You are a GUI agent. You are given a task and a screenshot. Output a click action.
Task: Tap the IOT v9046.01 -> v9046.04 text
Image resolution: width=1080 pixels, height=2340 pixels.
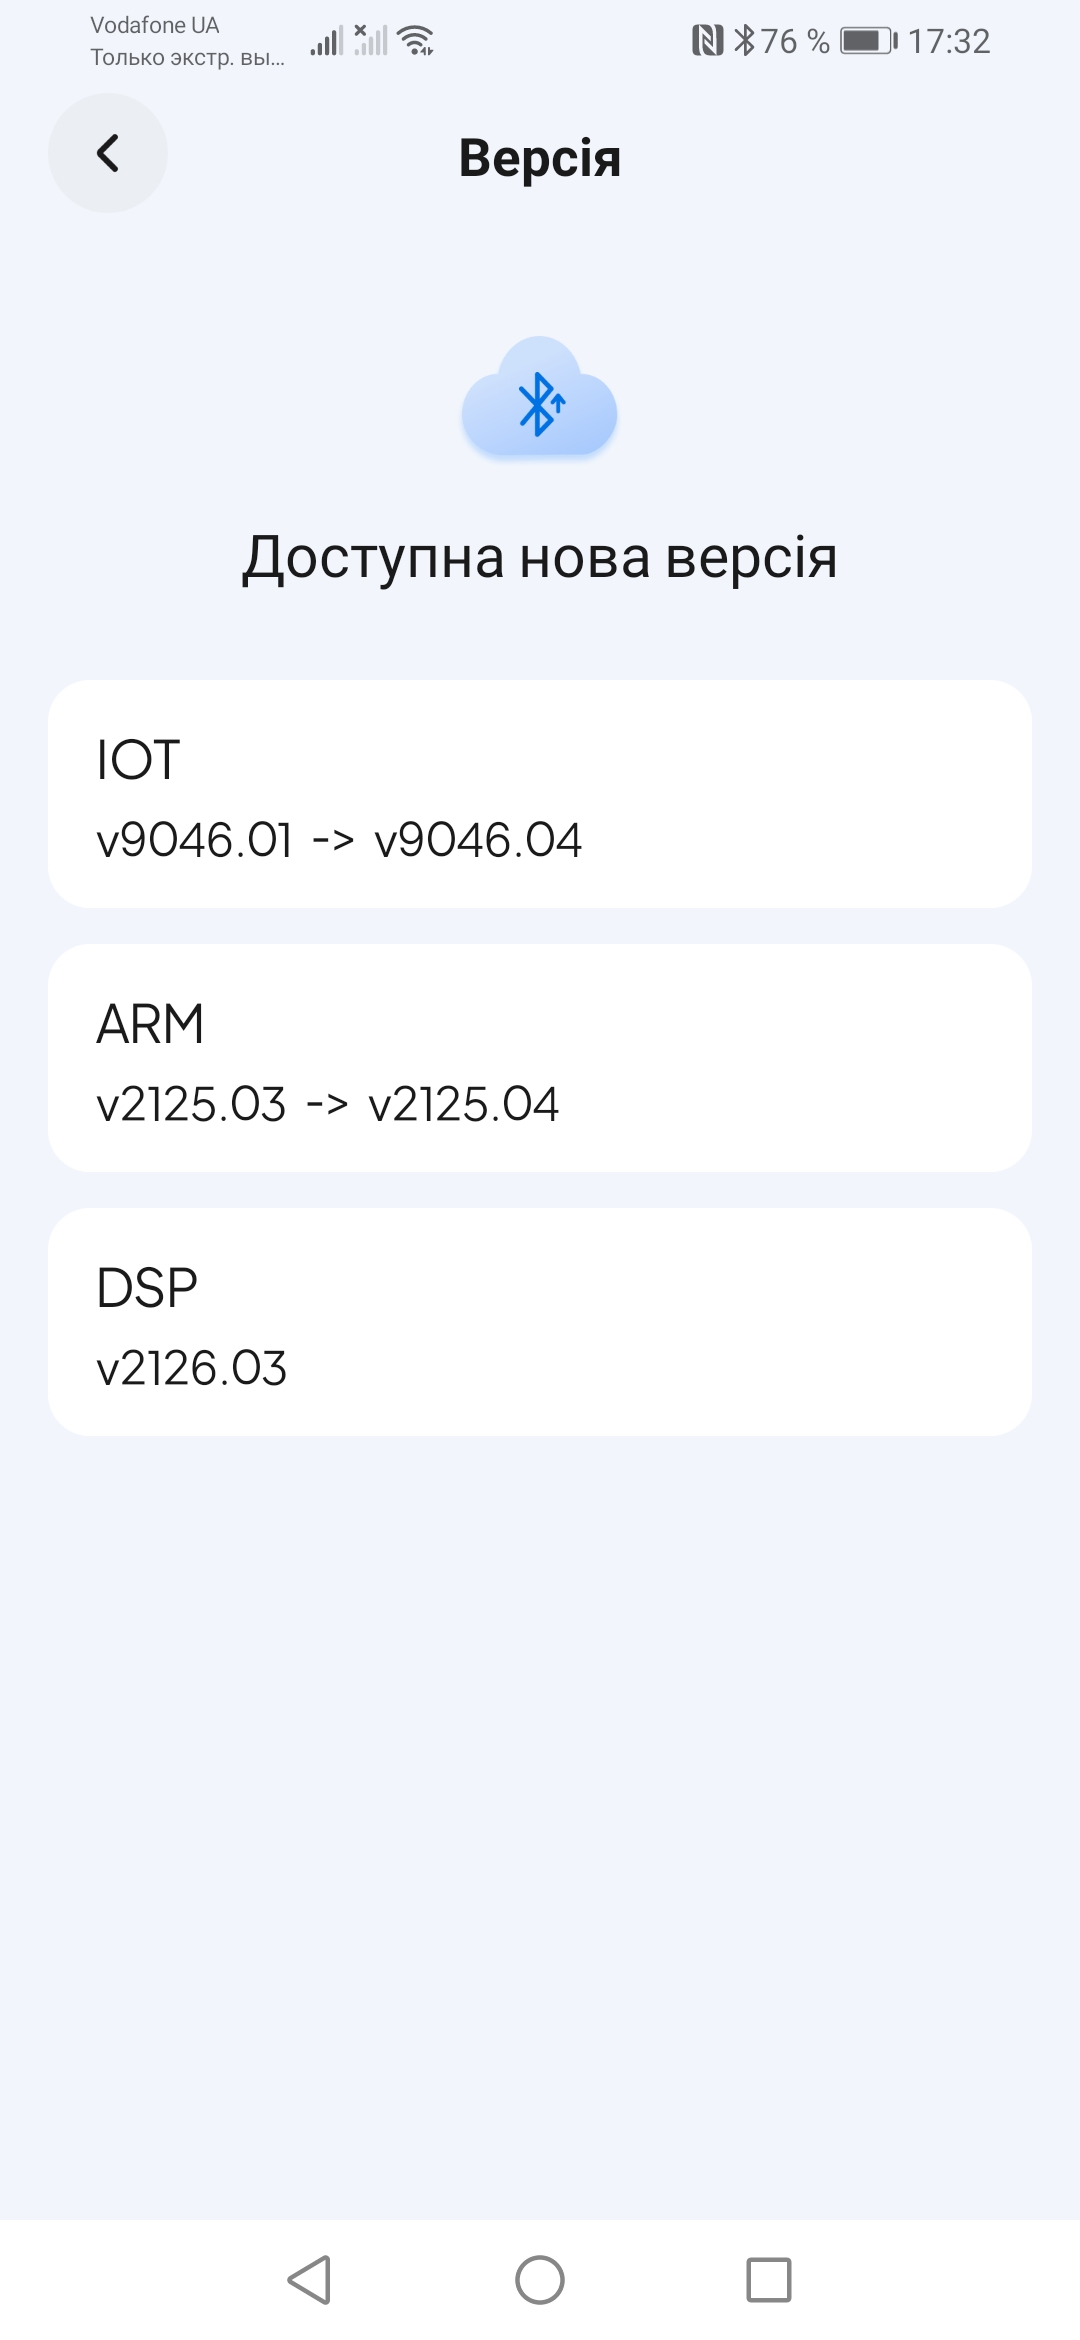point(339,840)
